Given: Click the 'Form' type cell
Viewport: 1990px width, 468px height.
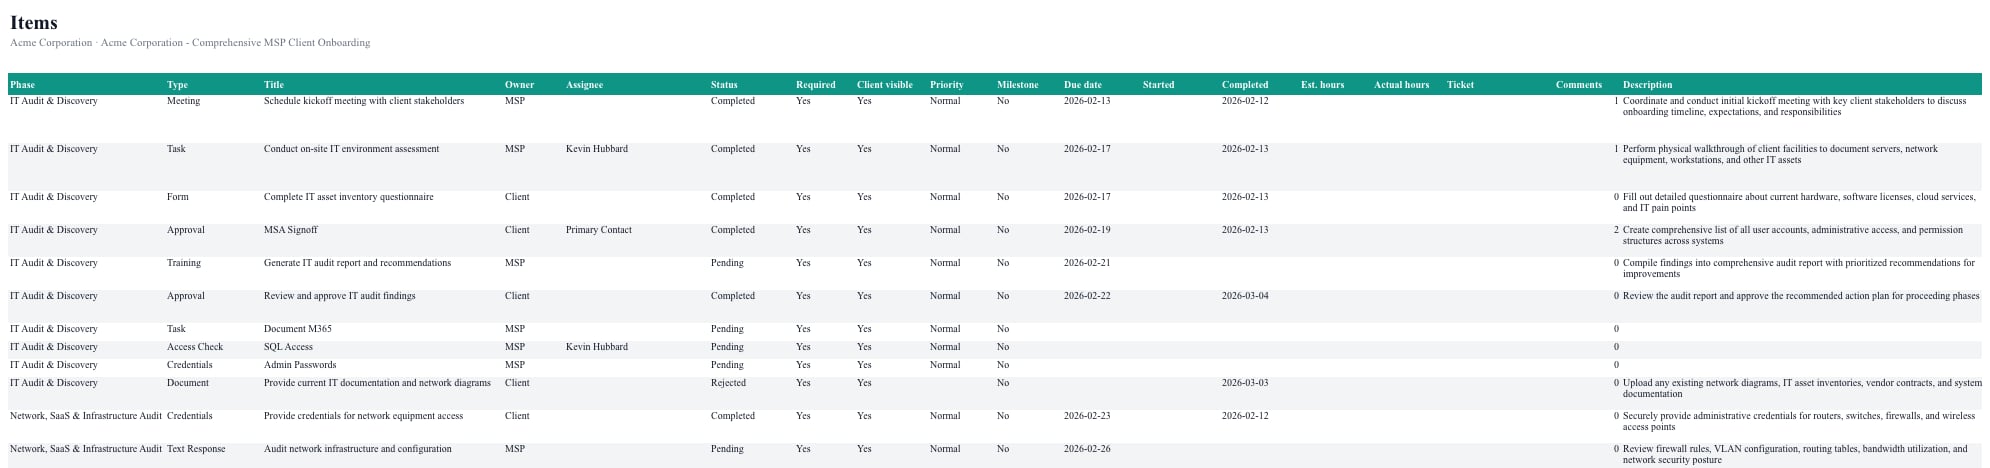Looking at the screenshot, I should point(178,197).
